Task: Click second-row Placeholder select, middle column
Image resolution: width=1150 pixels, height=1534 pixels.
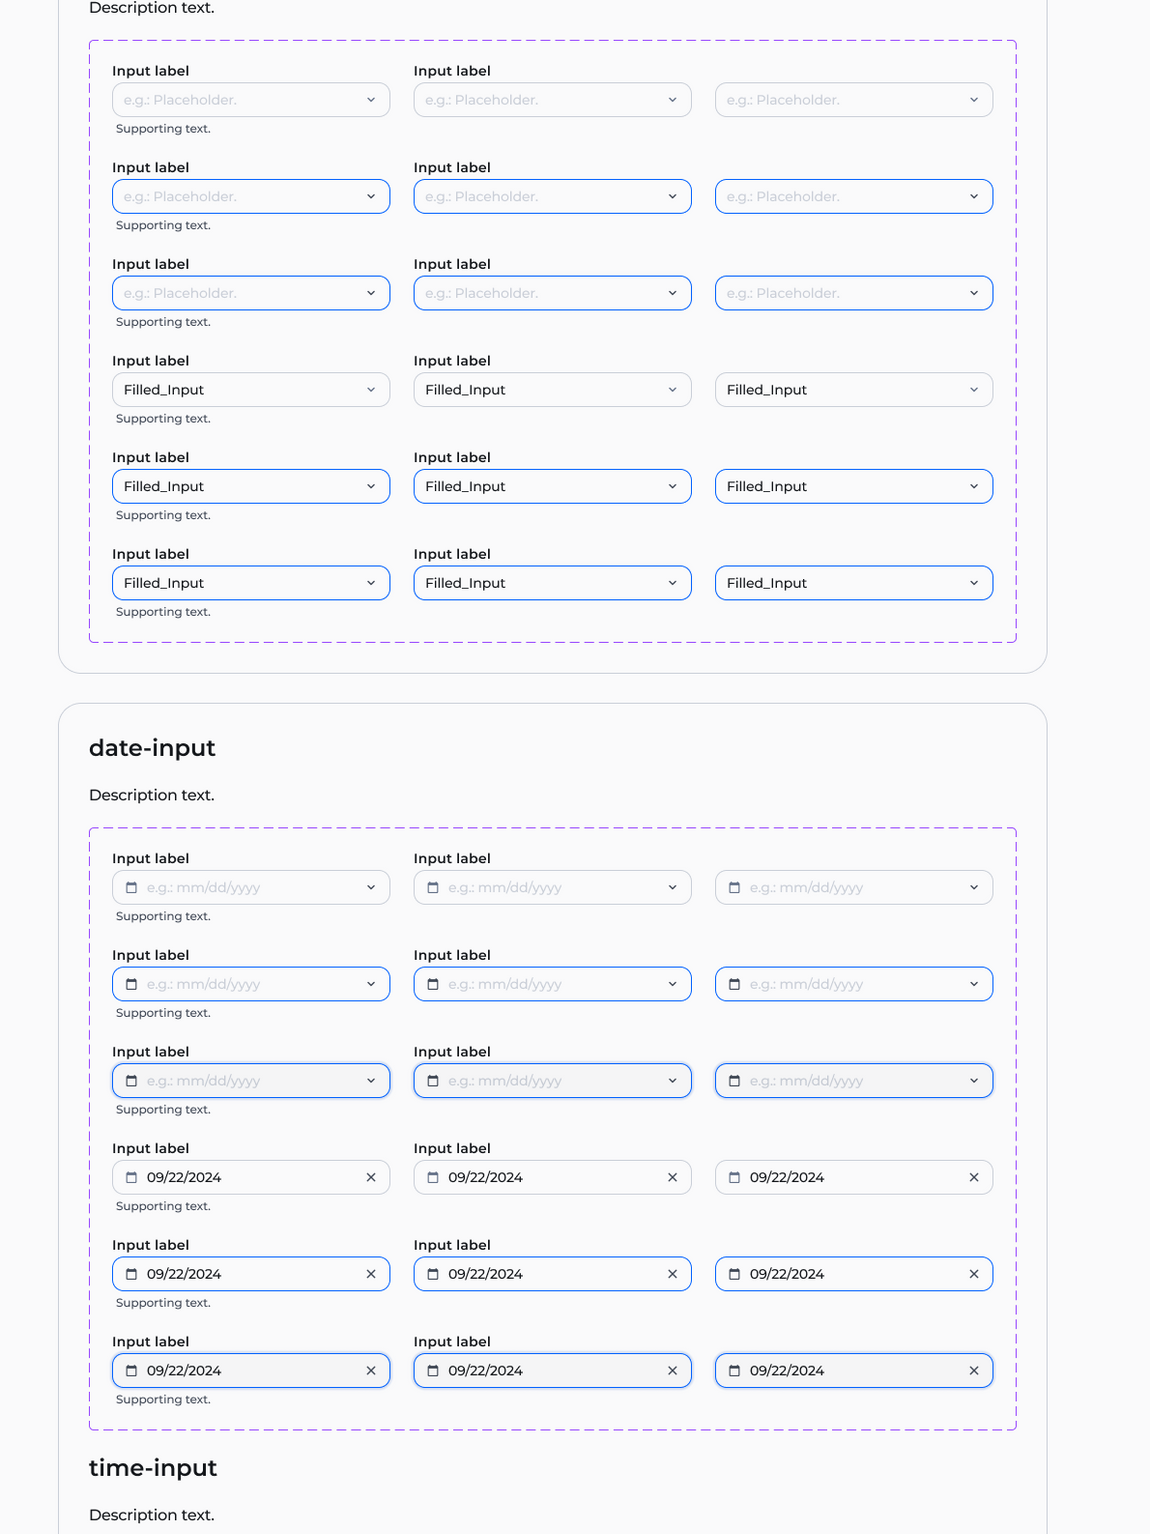Action: [x=552, y=197]
